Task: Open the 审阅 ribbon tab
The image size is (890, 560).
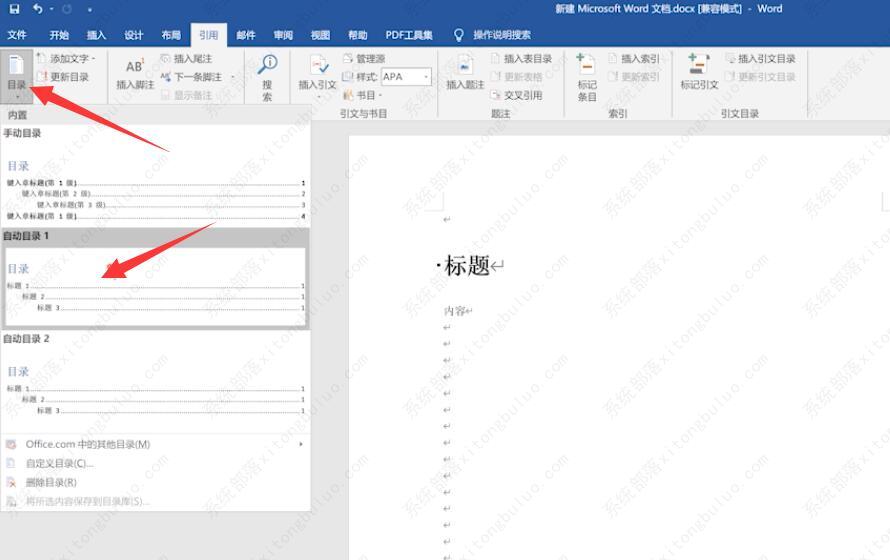Action: point(283,35)
